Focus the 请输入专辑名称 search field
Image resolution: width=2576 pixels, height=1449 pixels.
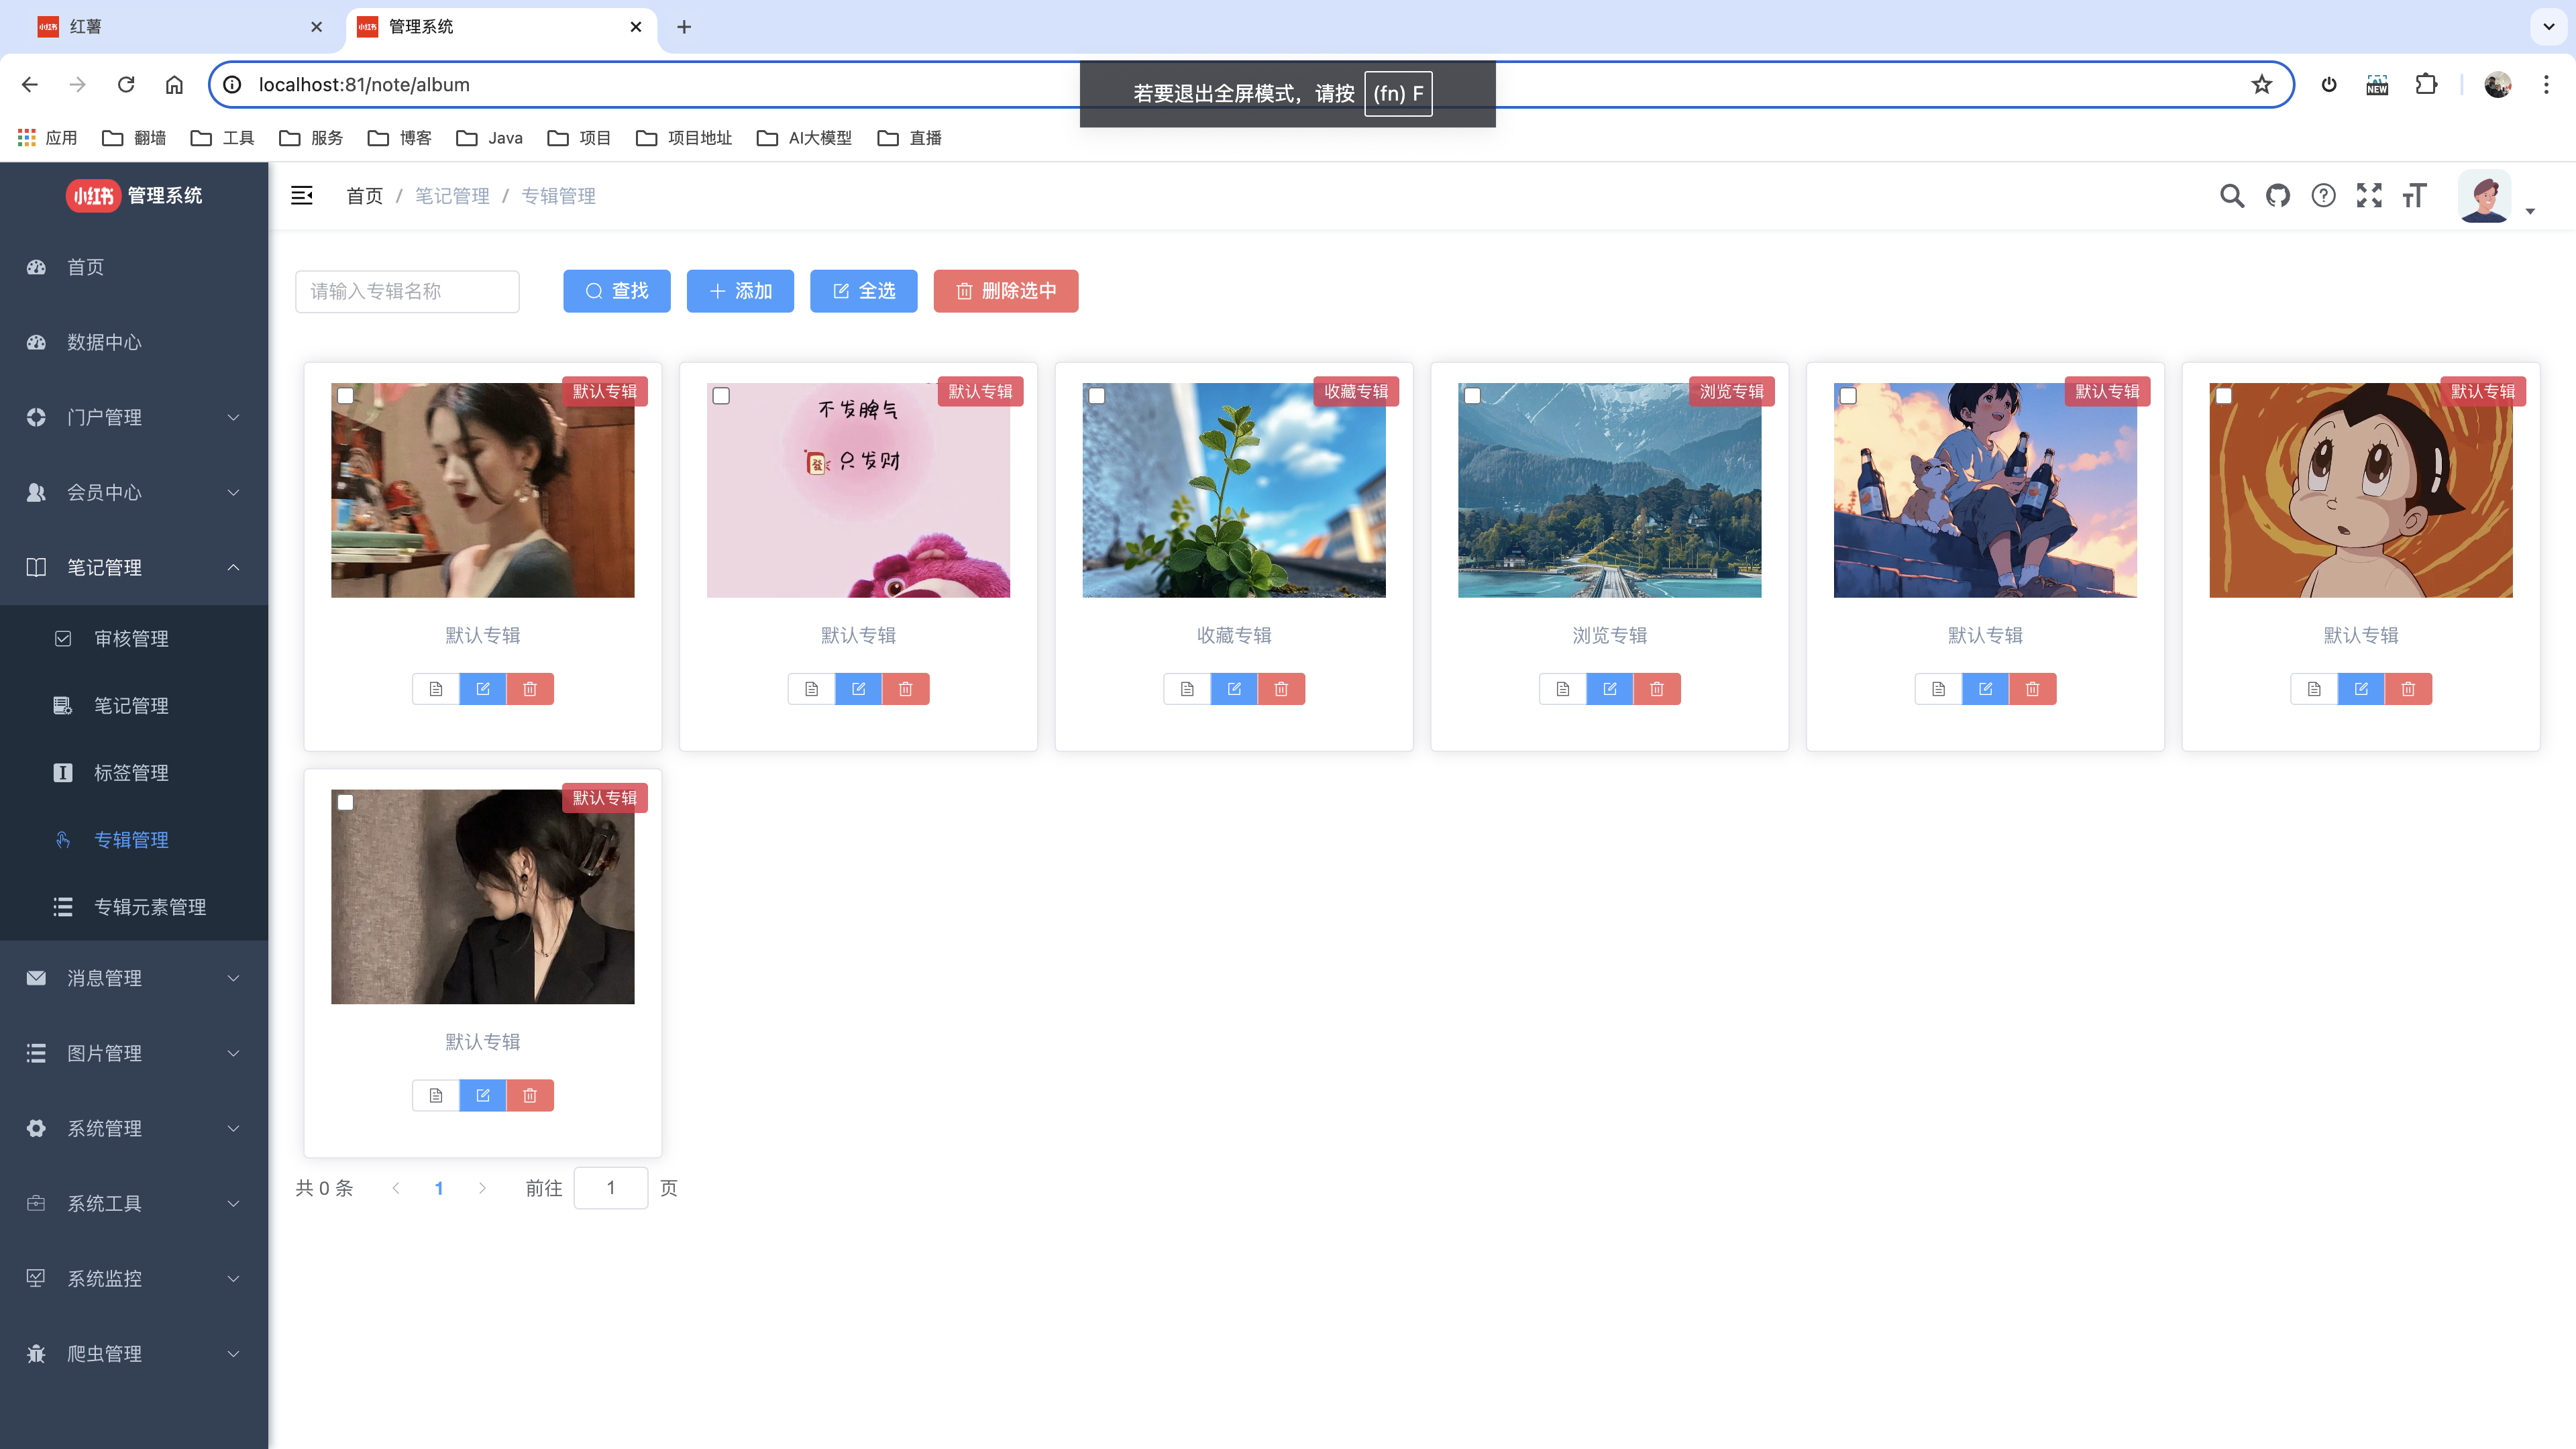coord(407,291)
